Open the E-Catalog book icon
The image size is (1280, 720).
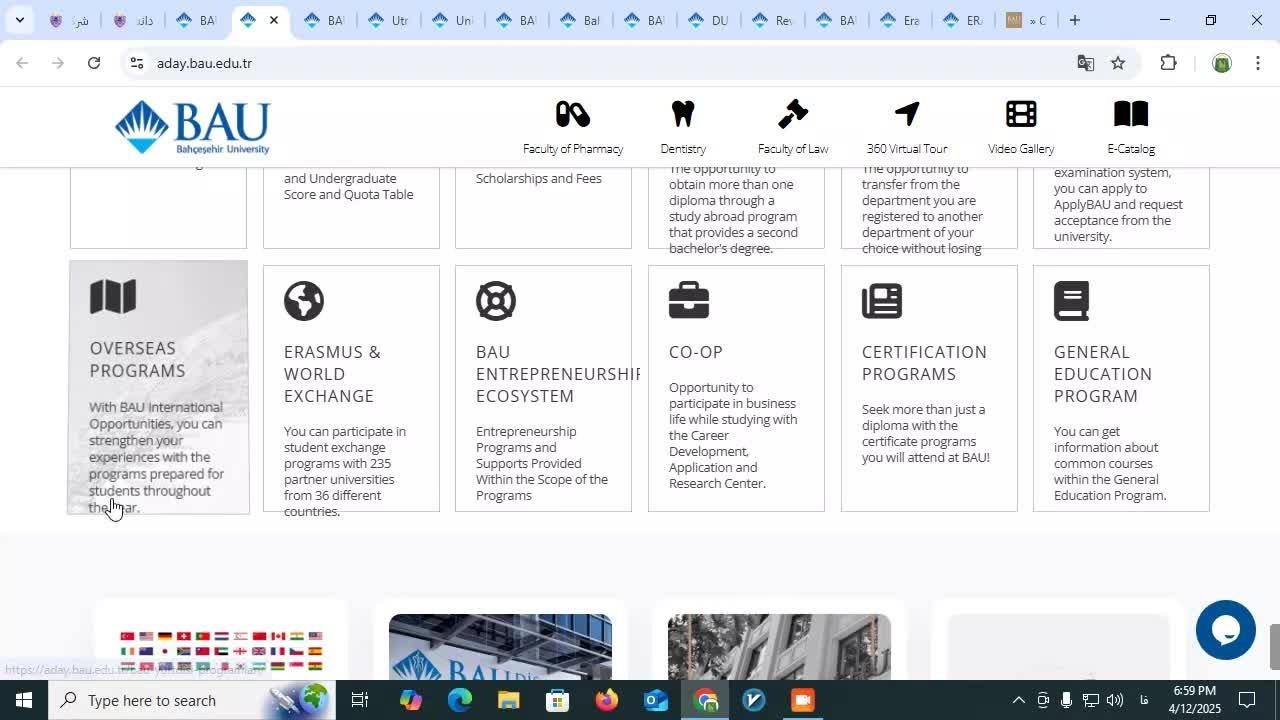pos(1130,114)
